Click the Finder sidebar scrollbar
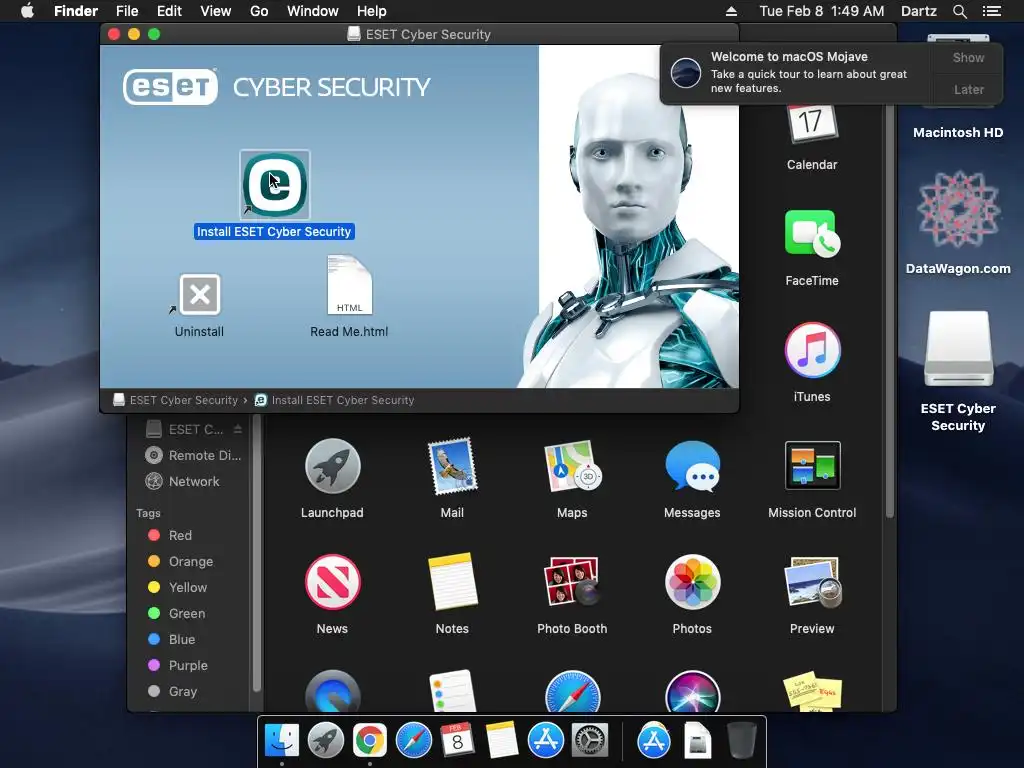 (x=257, y=555)
